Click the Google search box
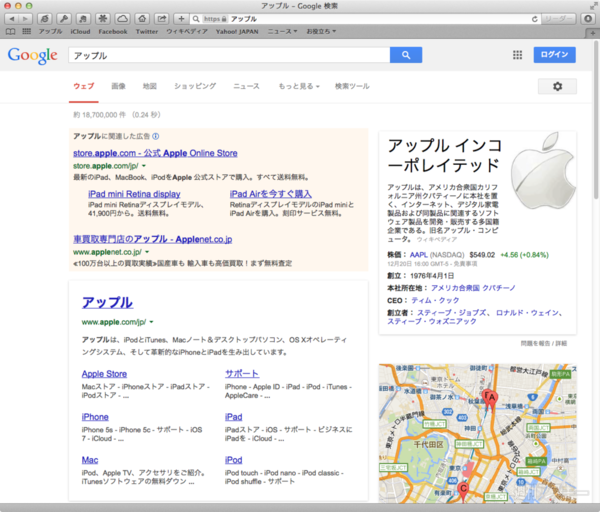 tap(229, 55)
